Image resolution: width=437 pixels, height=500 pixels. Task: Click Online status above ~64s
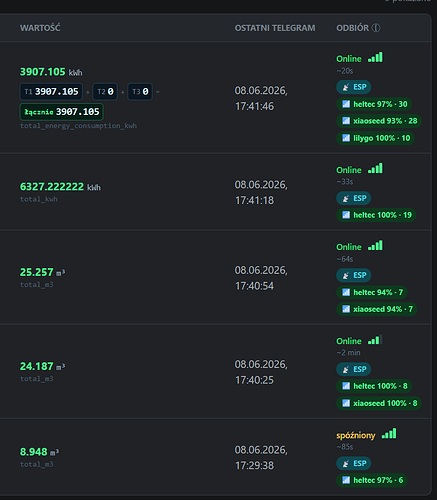click(349, 247)
